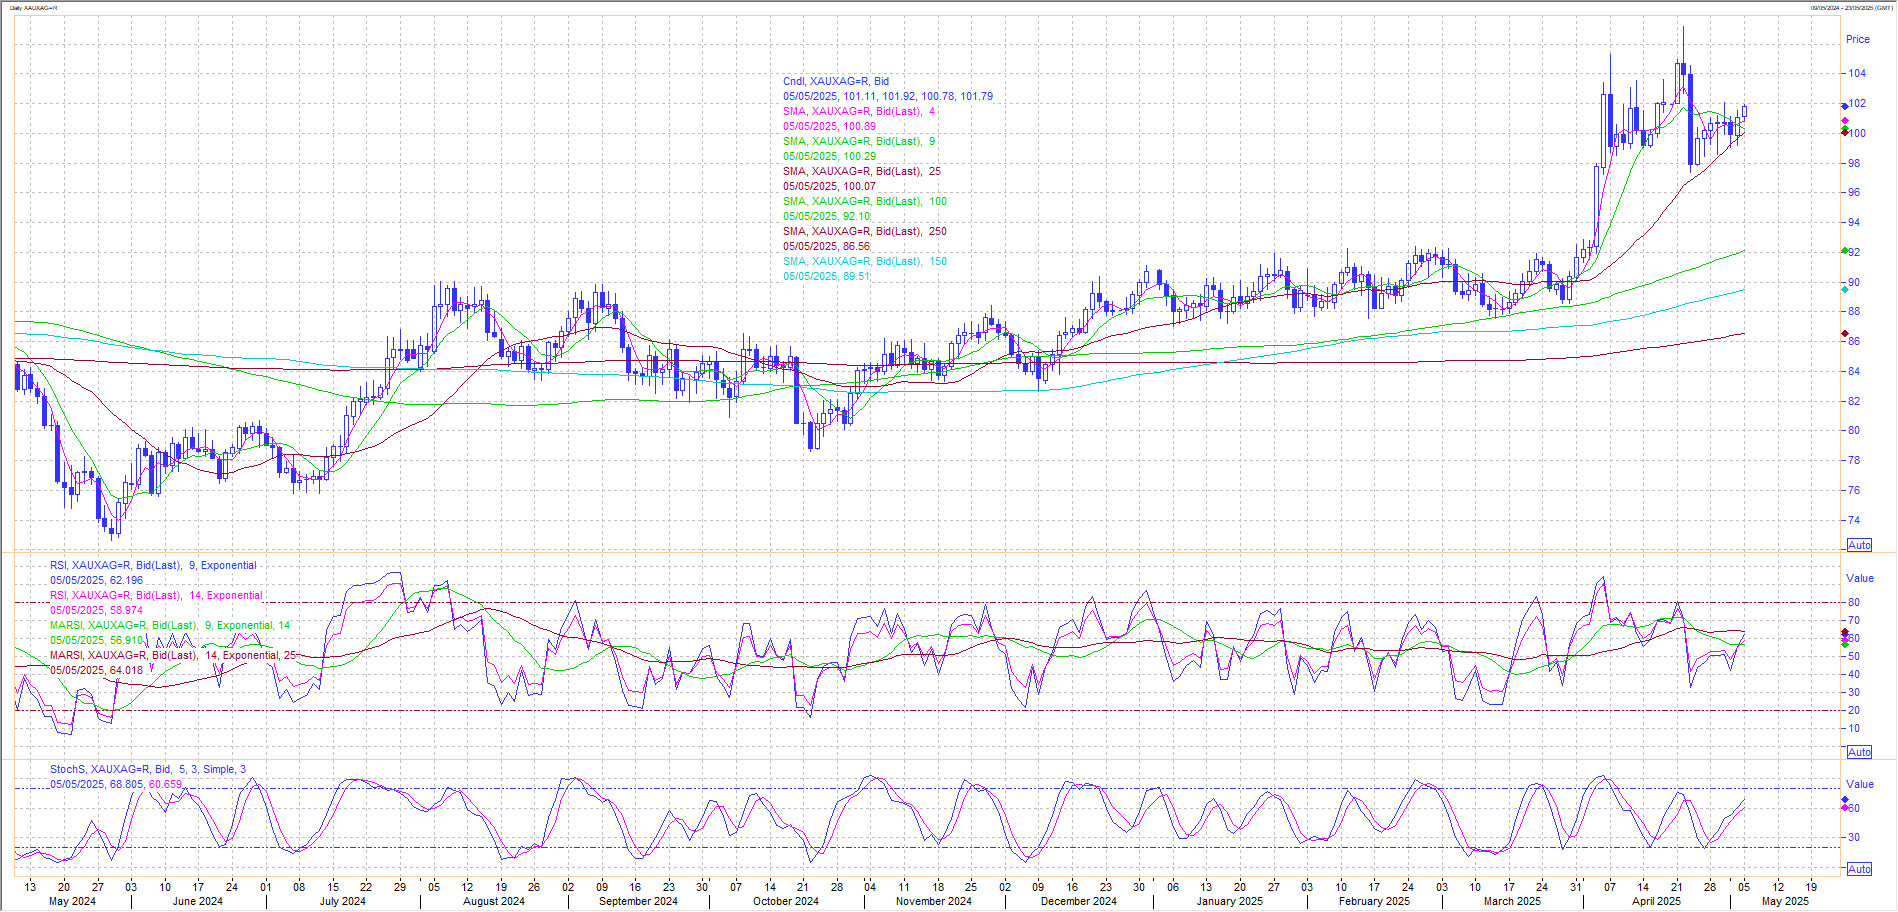Select the SMA 150 legend label
1898x912 pixels.
[865, 261]
